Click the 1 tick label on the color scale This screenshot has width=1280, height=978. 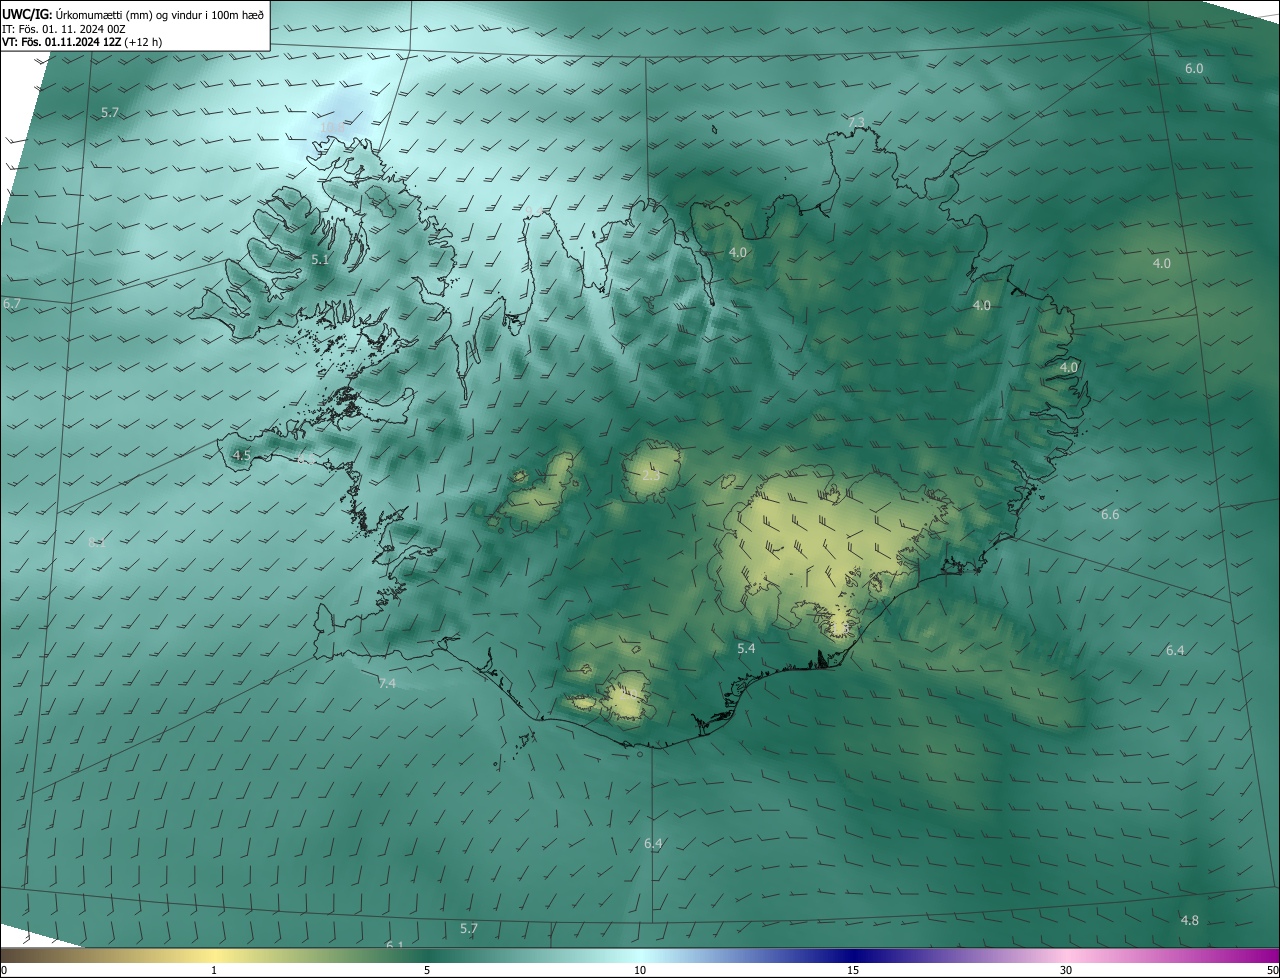click(214, 970)
